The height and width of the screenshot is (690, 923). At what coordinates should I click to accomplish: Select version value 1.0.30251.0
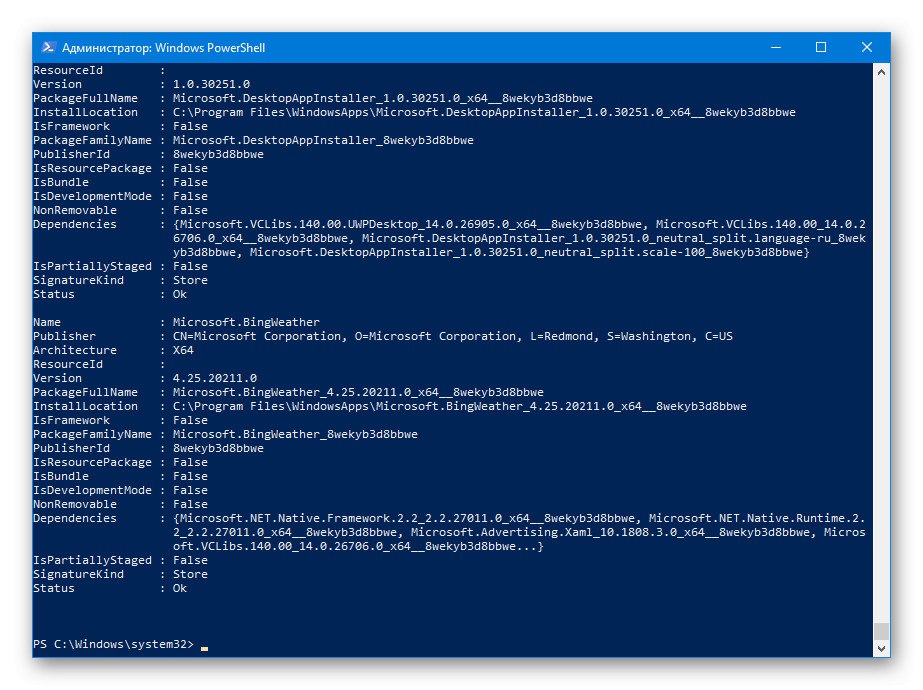[x=211, y=84]
